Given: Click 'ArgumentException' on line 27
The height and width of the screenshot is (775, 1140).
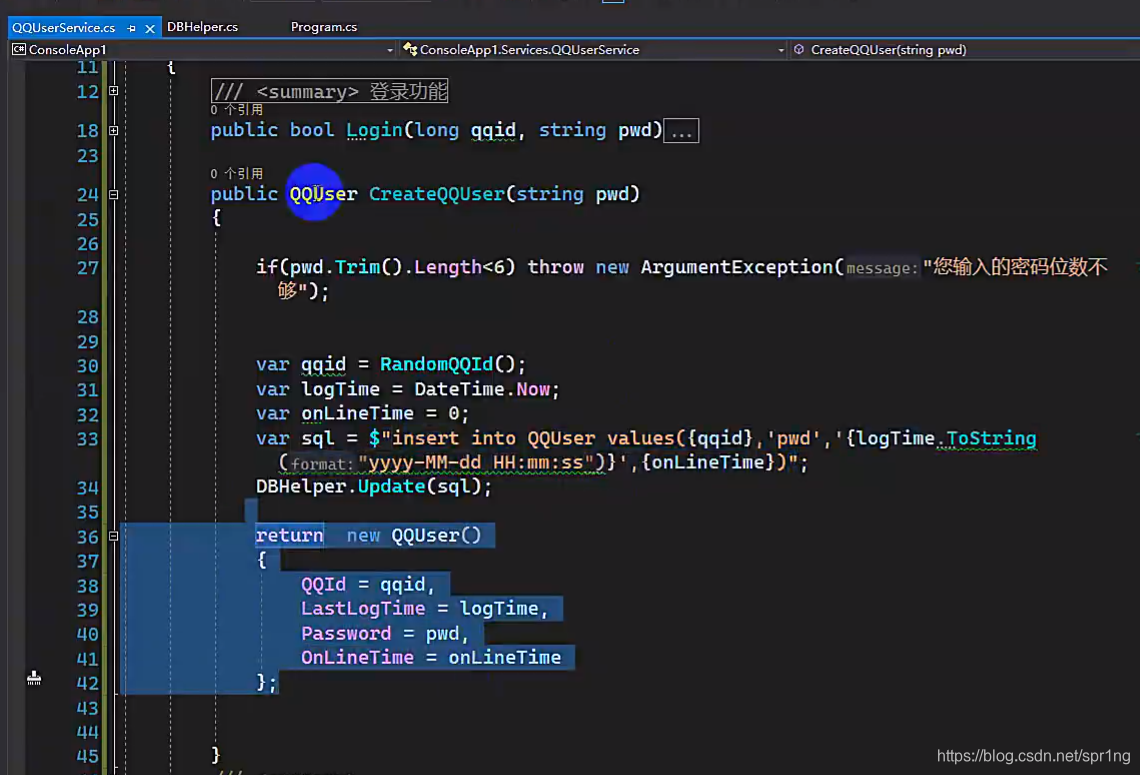Looking at the screenshot, I should tap(737, 268).
